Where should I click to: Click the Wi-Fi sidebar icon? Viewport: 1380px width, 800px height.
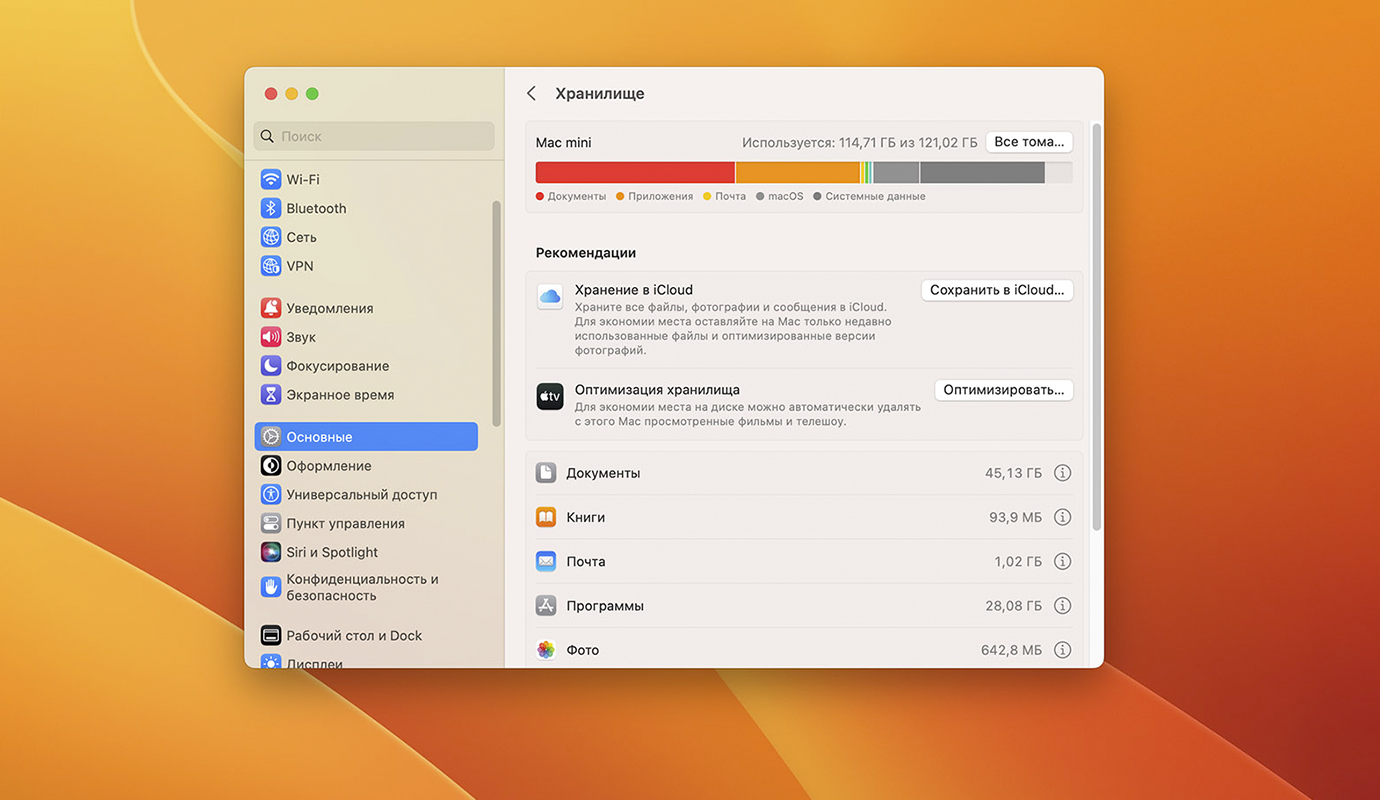point(271,179)
